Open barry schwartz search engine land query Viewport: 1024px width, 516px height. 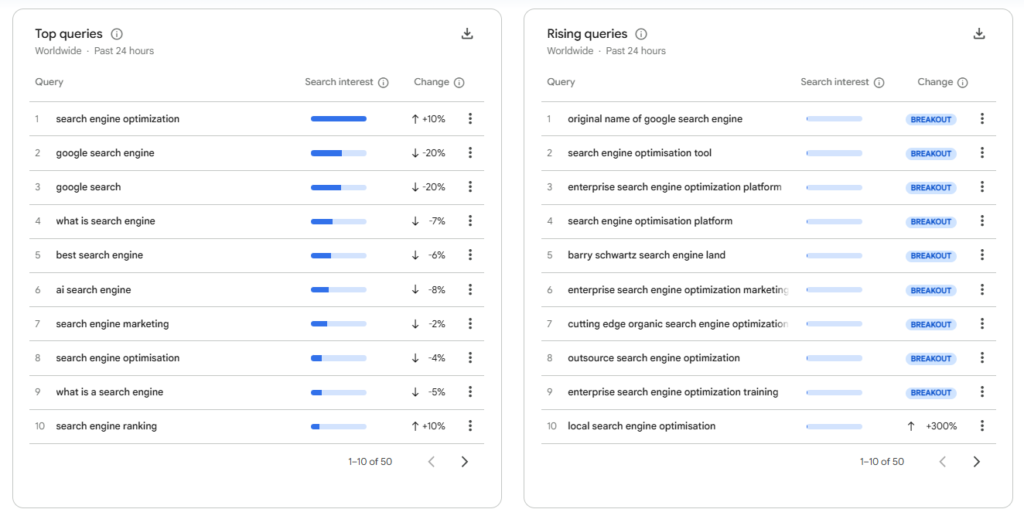coord(647,255)
